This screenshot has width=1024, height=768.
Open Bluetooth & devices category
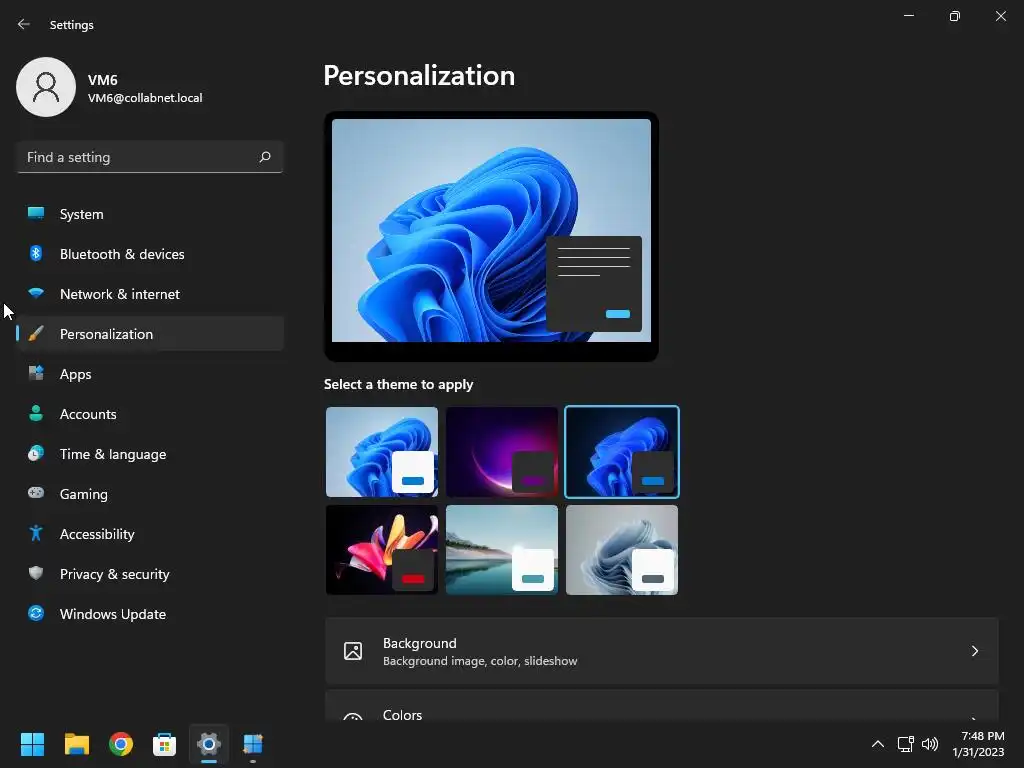pos(150,254)
